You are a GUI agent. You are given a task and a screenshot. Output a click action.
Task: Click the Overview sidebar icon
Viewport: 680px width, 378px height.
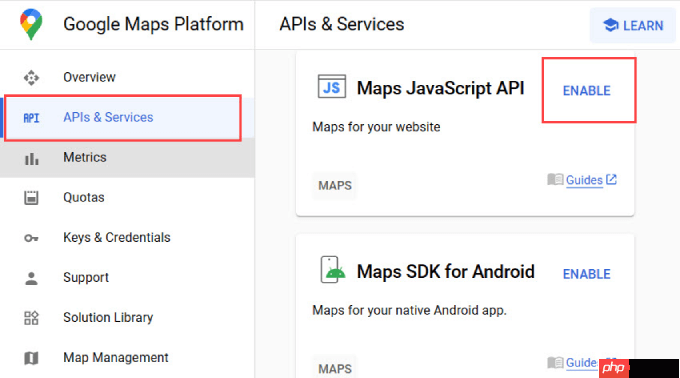click(31, 78)
